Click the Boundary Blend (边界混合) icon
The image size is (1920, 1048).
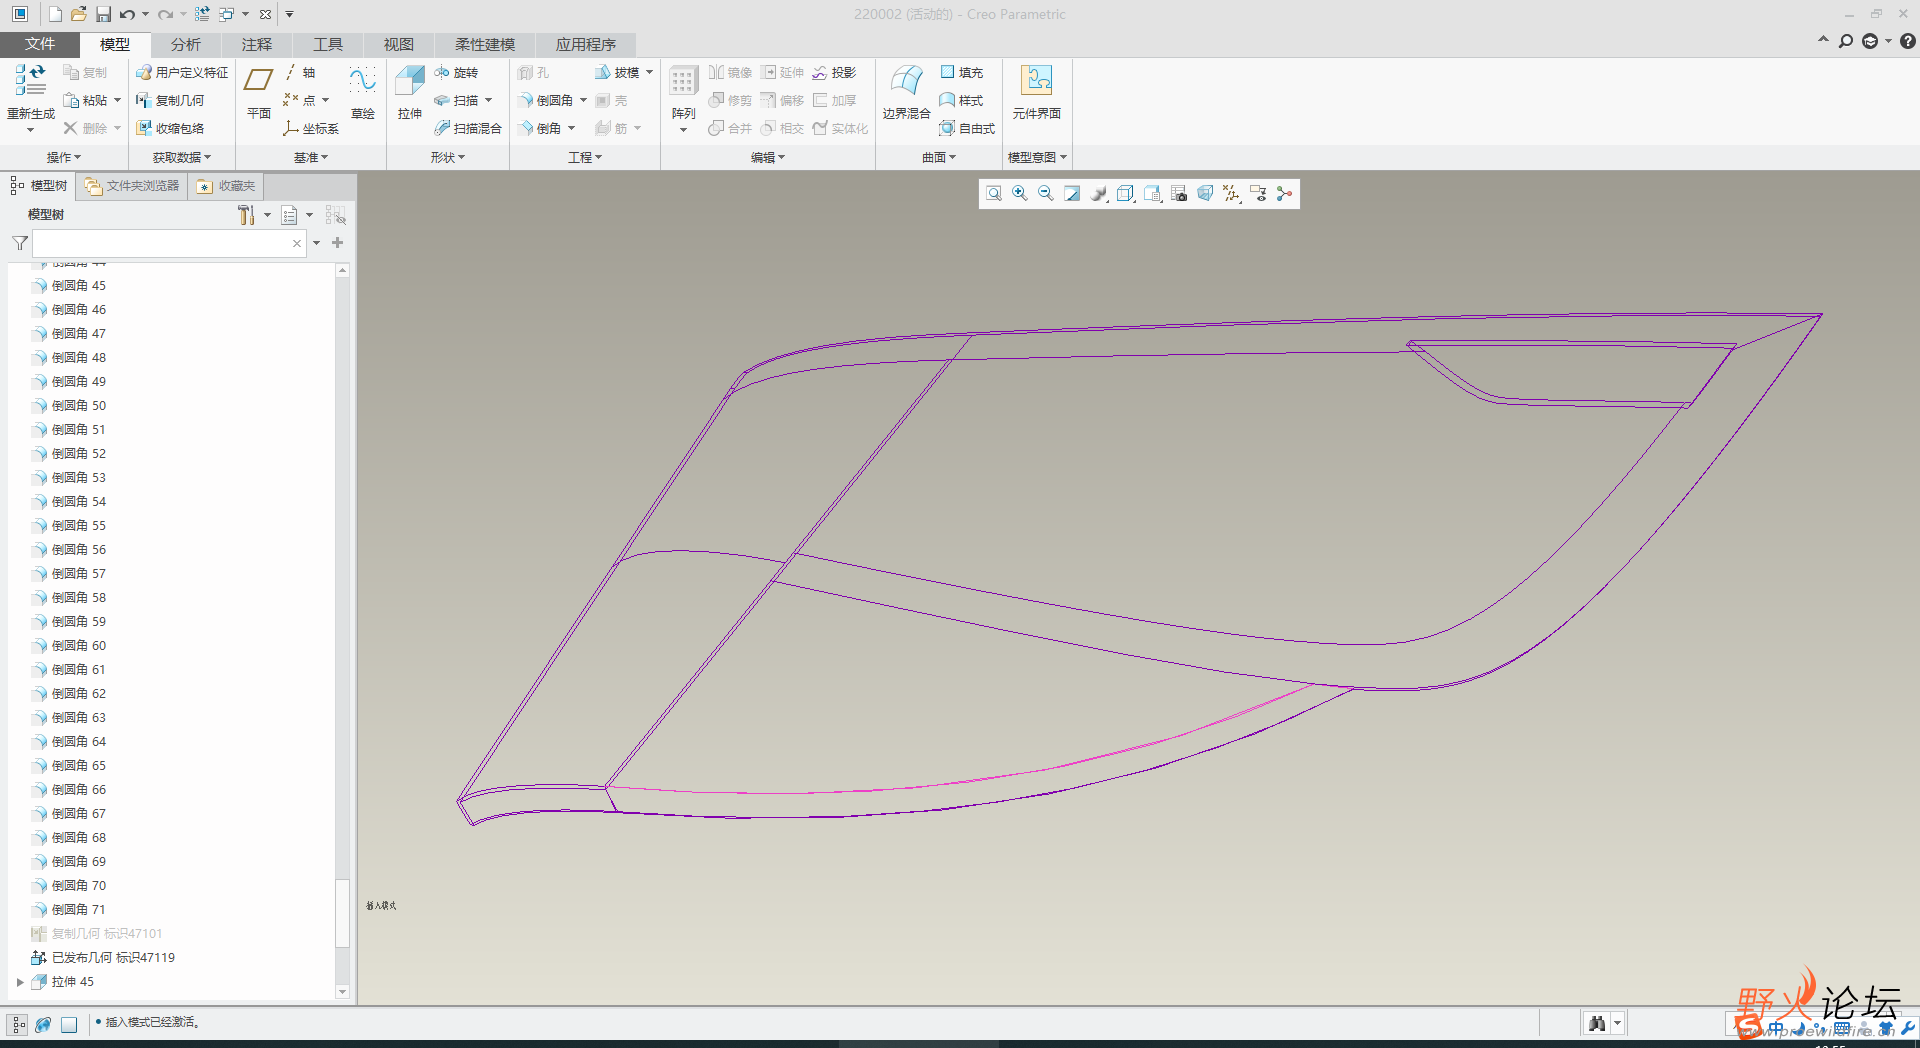tap(906, 82)
